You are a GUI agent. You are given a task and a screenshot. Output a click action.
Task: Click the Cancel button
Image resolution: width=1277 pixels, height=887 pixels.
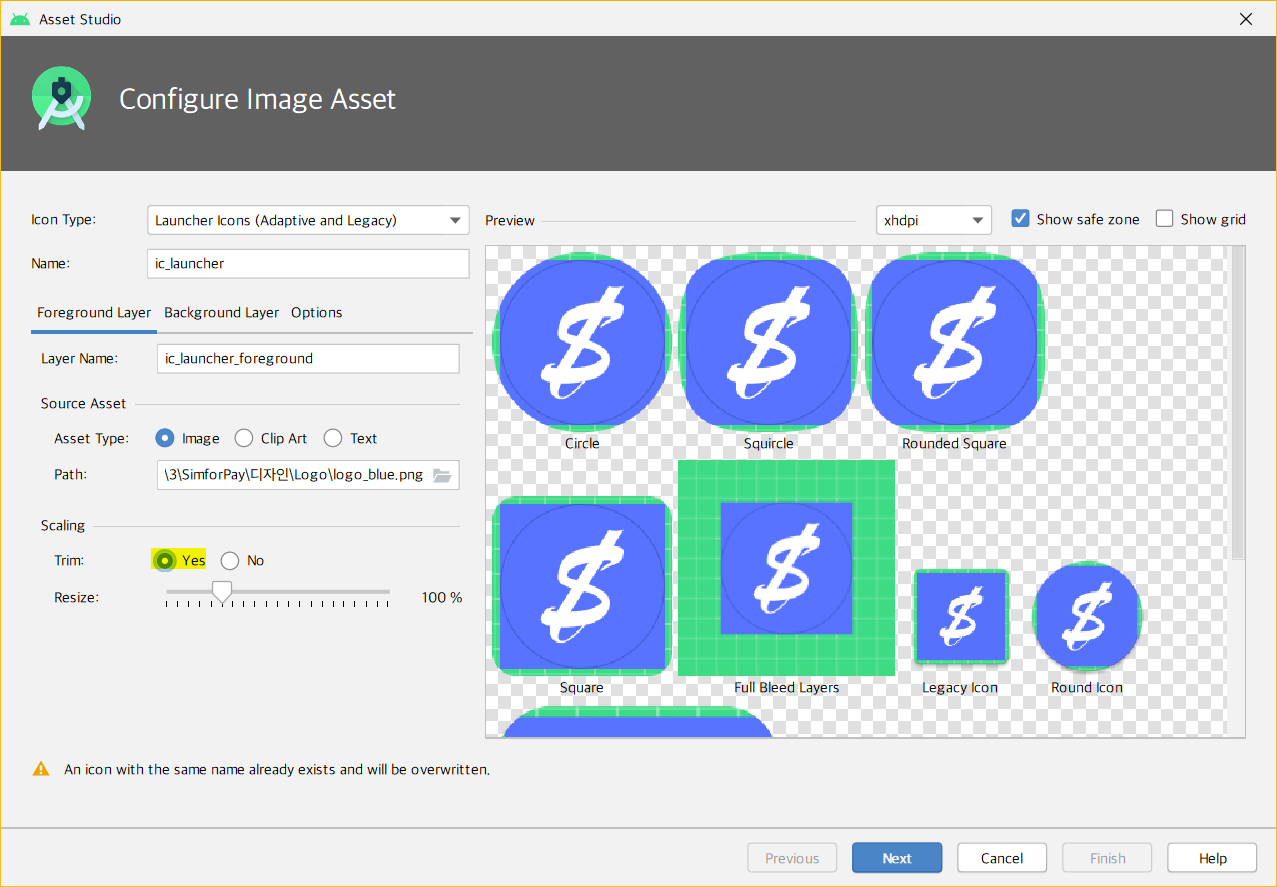(x=1002, y=858)
